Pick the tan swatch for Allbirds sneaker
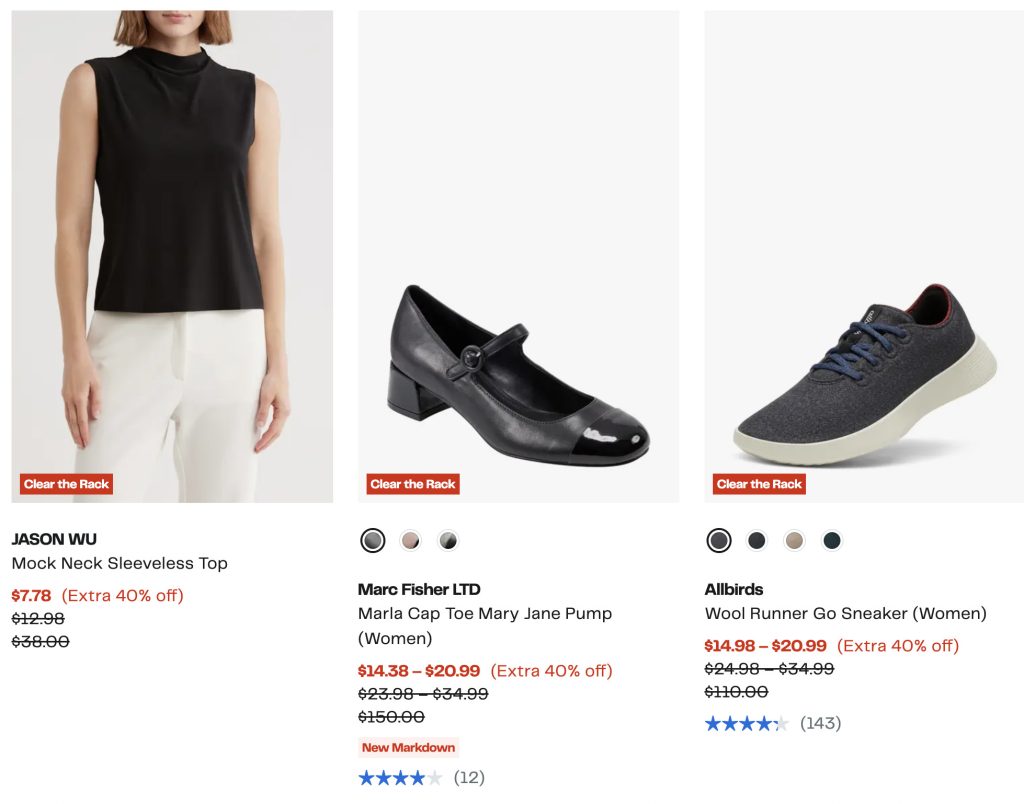The width and height of the screenshot is (1024, 804). (x=794, y=541)
